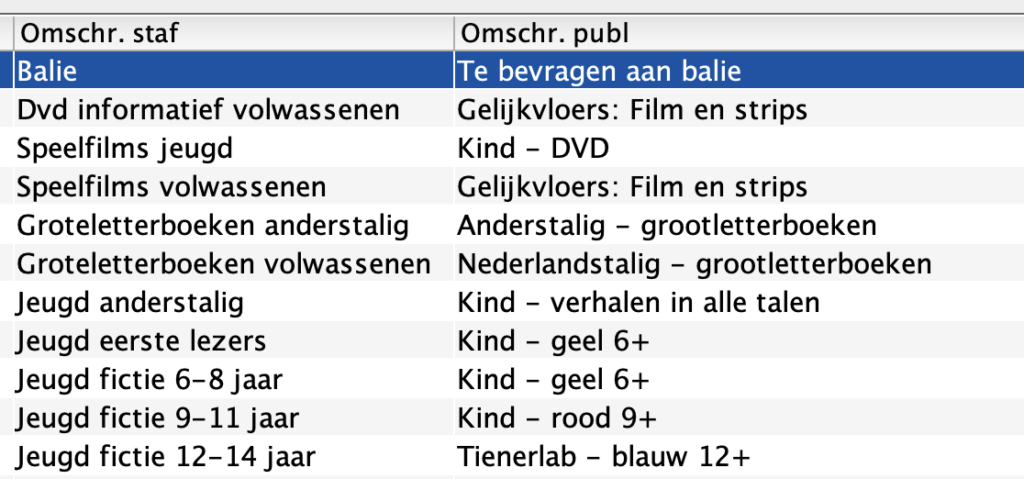This screenshot has height=479, width=1024.
Task: Select 'Jeugd fictie 9-11 jaar' row
Action: coord(157,419)
